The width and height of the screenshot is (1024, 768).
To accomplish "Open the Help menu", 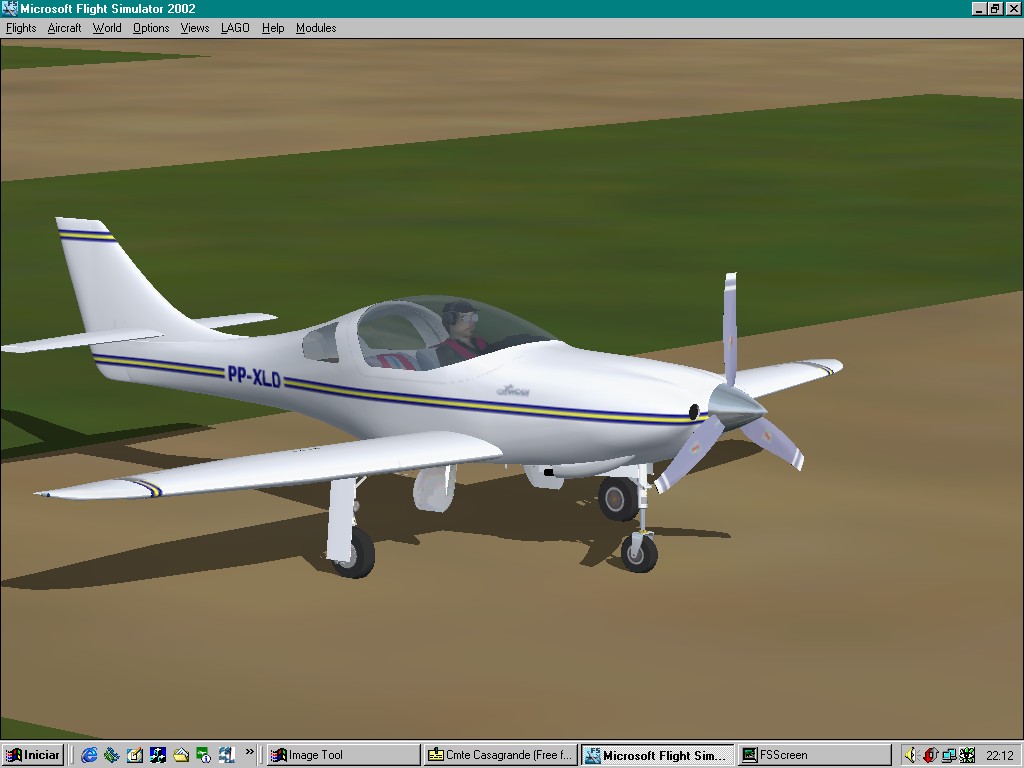I will [x=273, y=28].
